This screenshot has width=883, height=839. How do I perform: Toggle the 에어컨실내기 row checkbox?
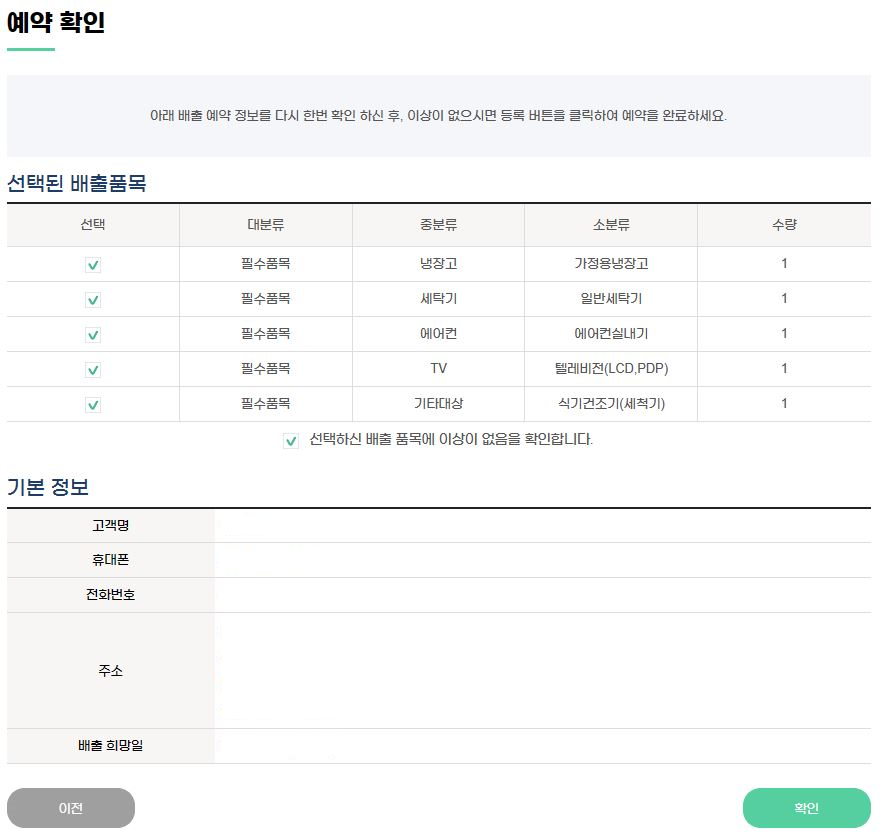pyautogui.click(x=93, y=334)
